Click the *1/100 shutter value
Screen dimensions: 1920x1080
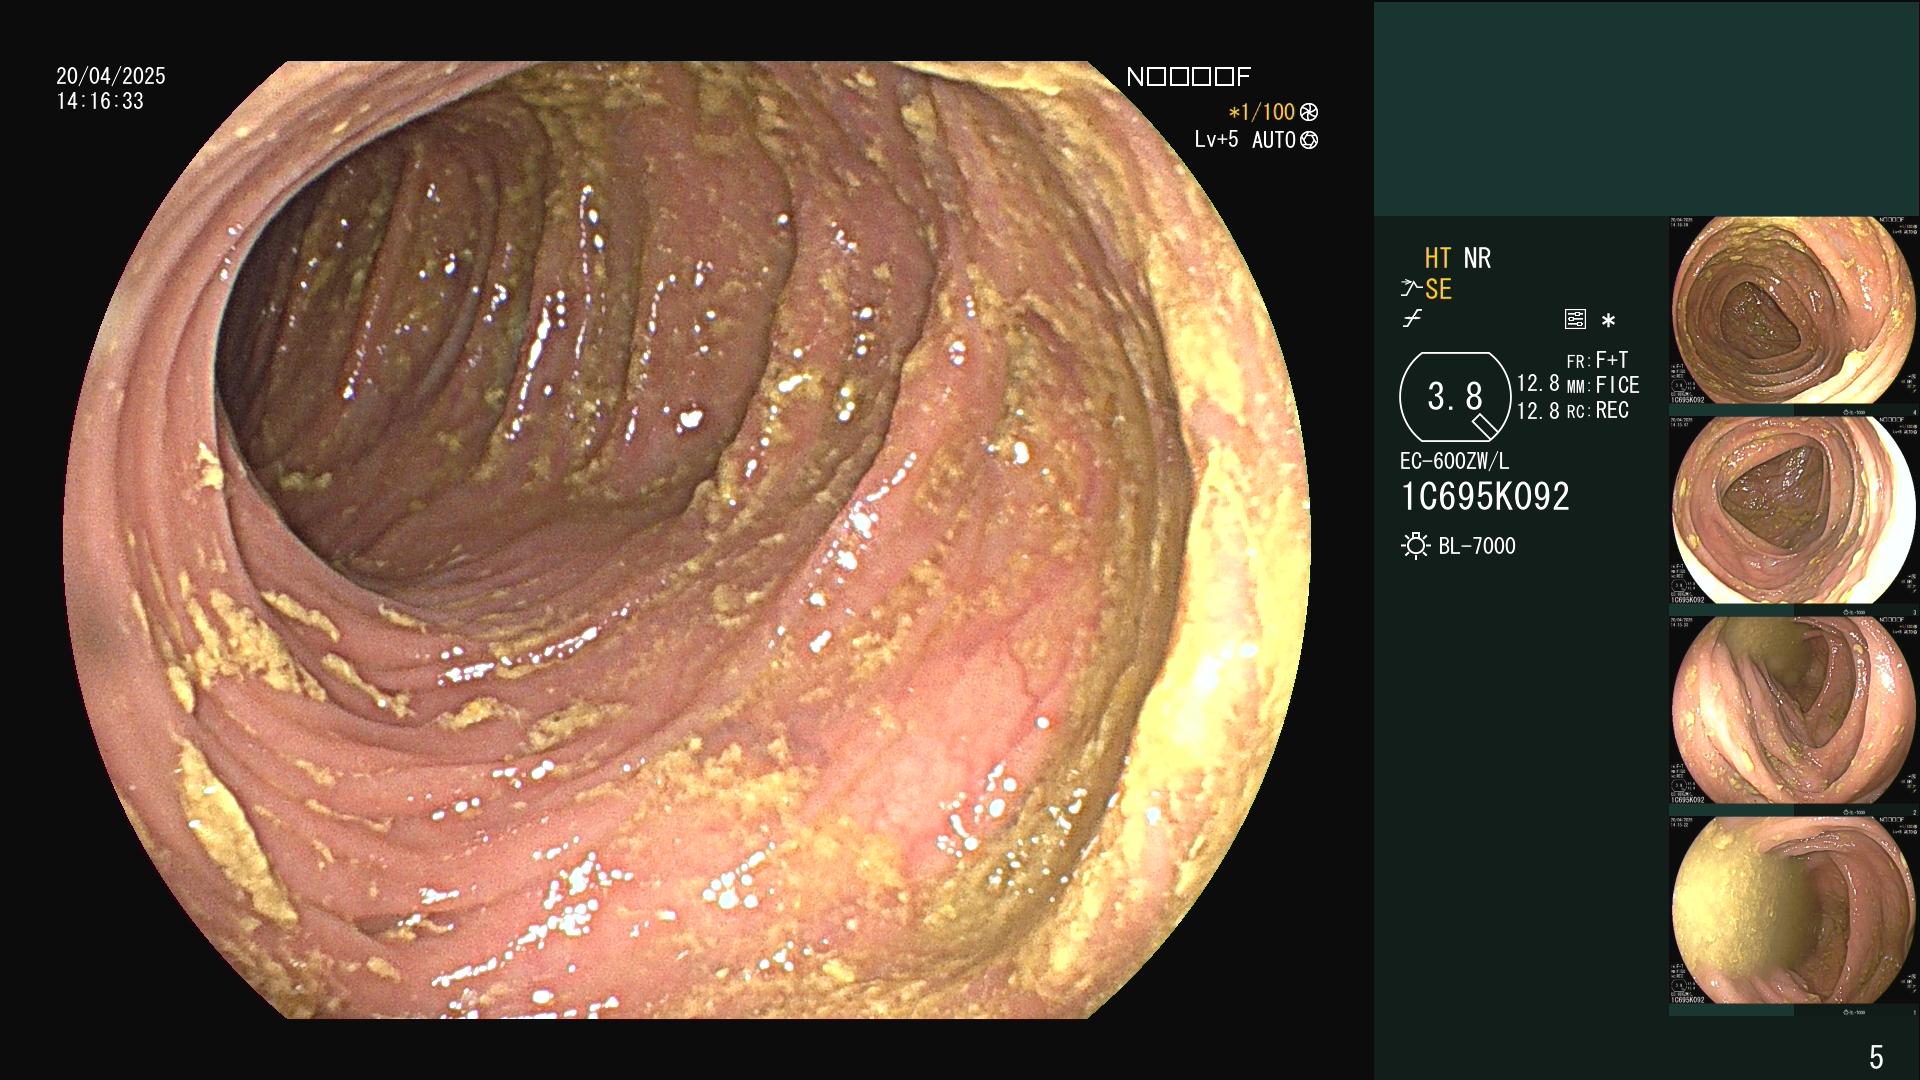tap(1261, 113)
